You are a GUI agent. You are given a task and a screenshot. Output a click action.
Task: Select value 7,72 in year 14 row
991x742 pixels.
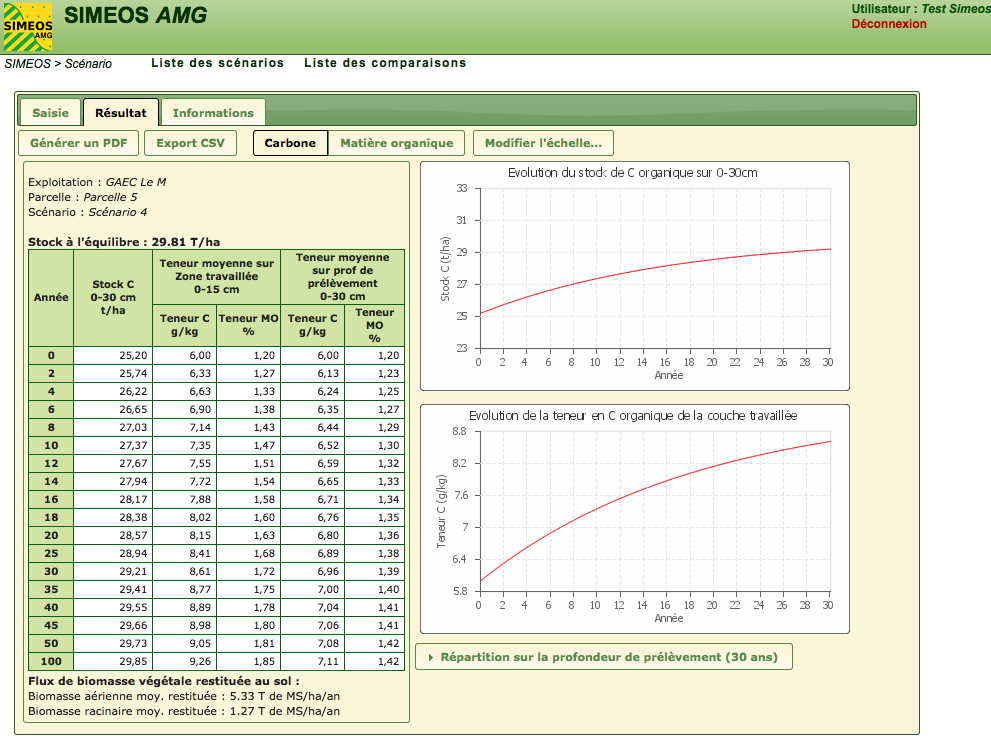point(185,482)
